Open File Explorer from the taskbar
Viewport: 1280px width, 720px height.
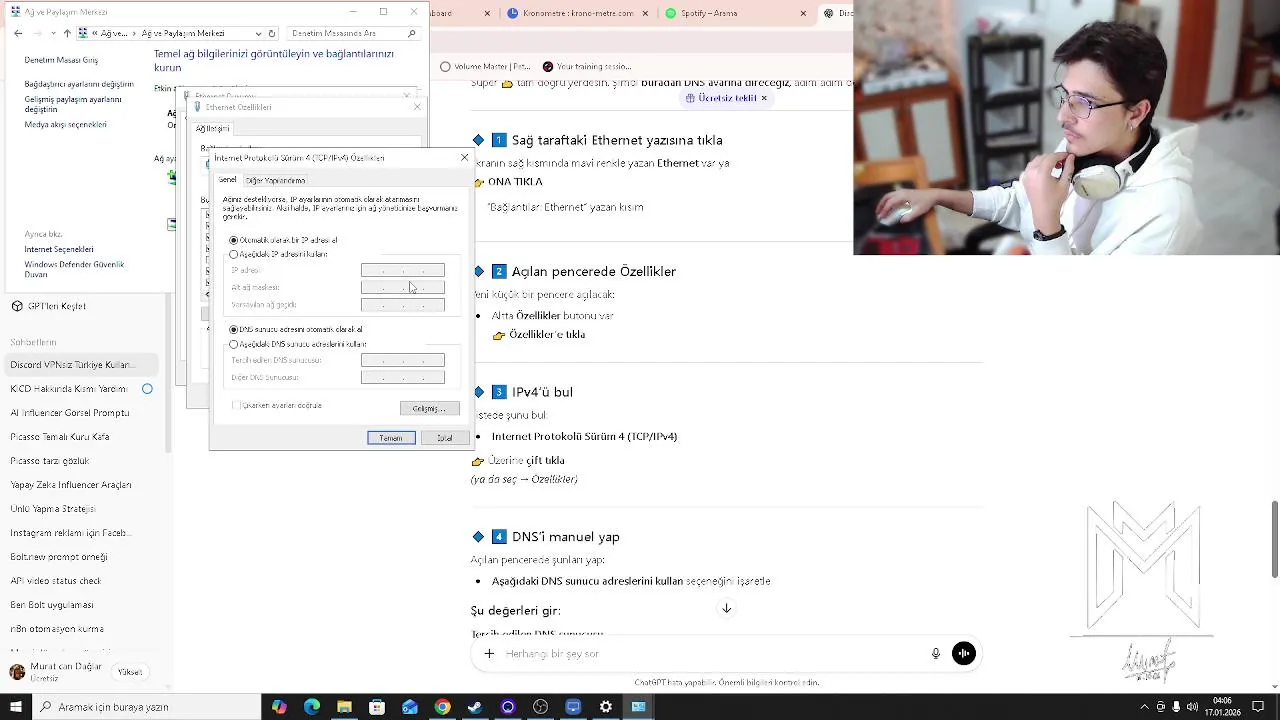coord(344,707)
